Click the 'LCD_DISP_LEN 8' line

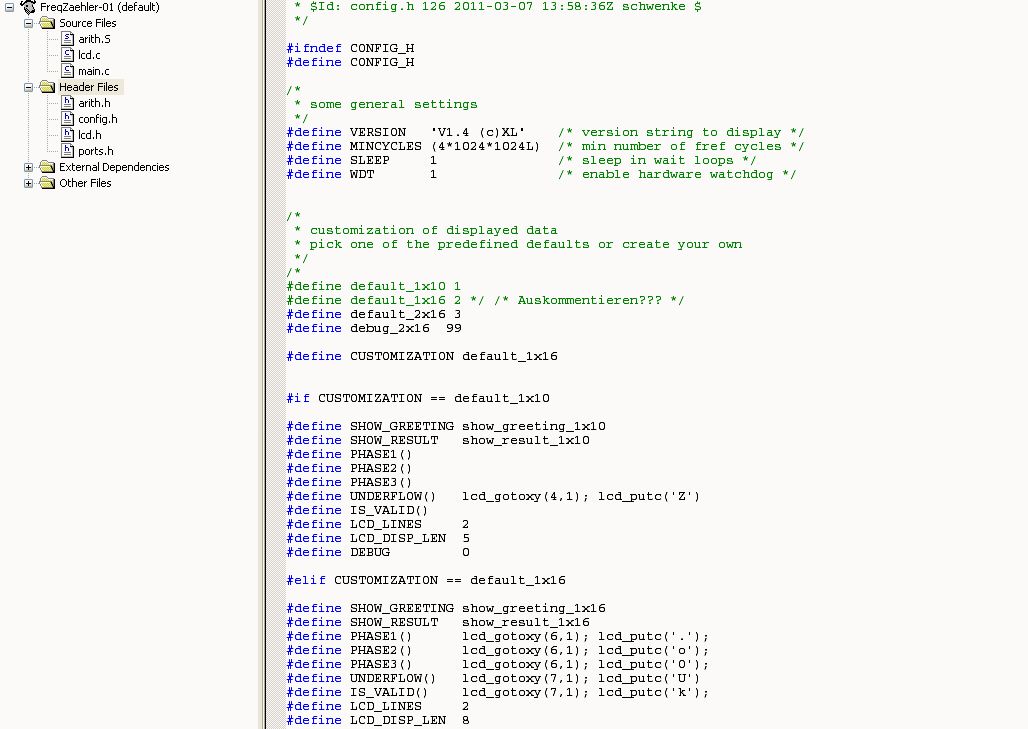[x=378, y=720]
